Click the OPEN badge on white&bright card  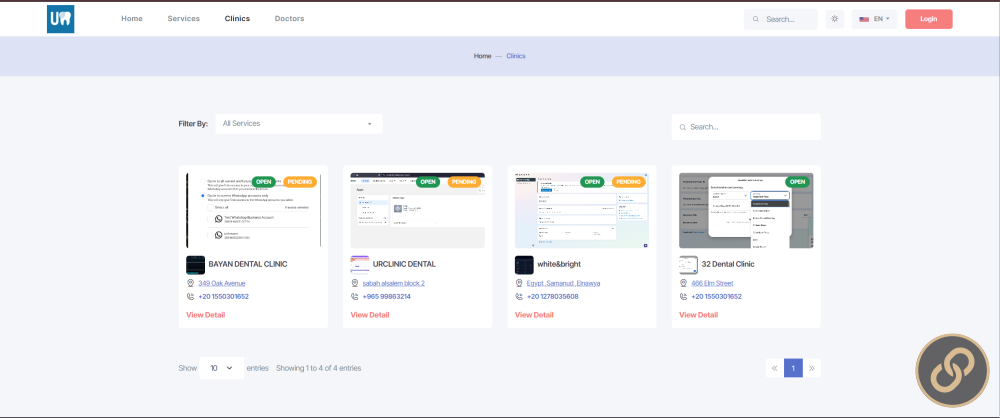point(592,182)
